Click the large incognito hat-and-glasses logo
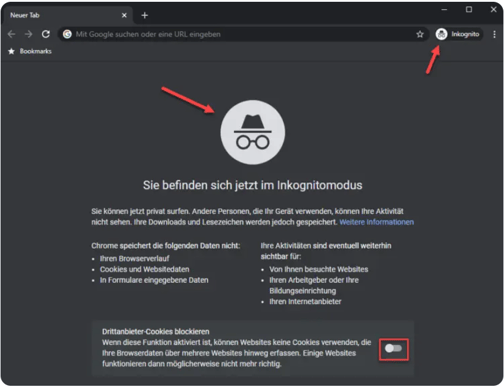Image resolution: width=504 pixels, height=387 pixels. click(x=253, y=132)
